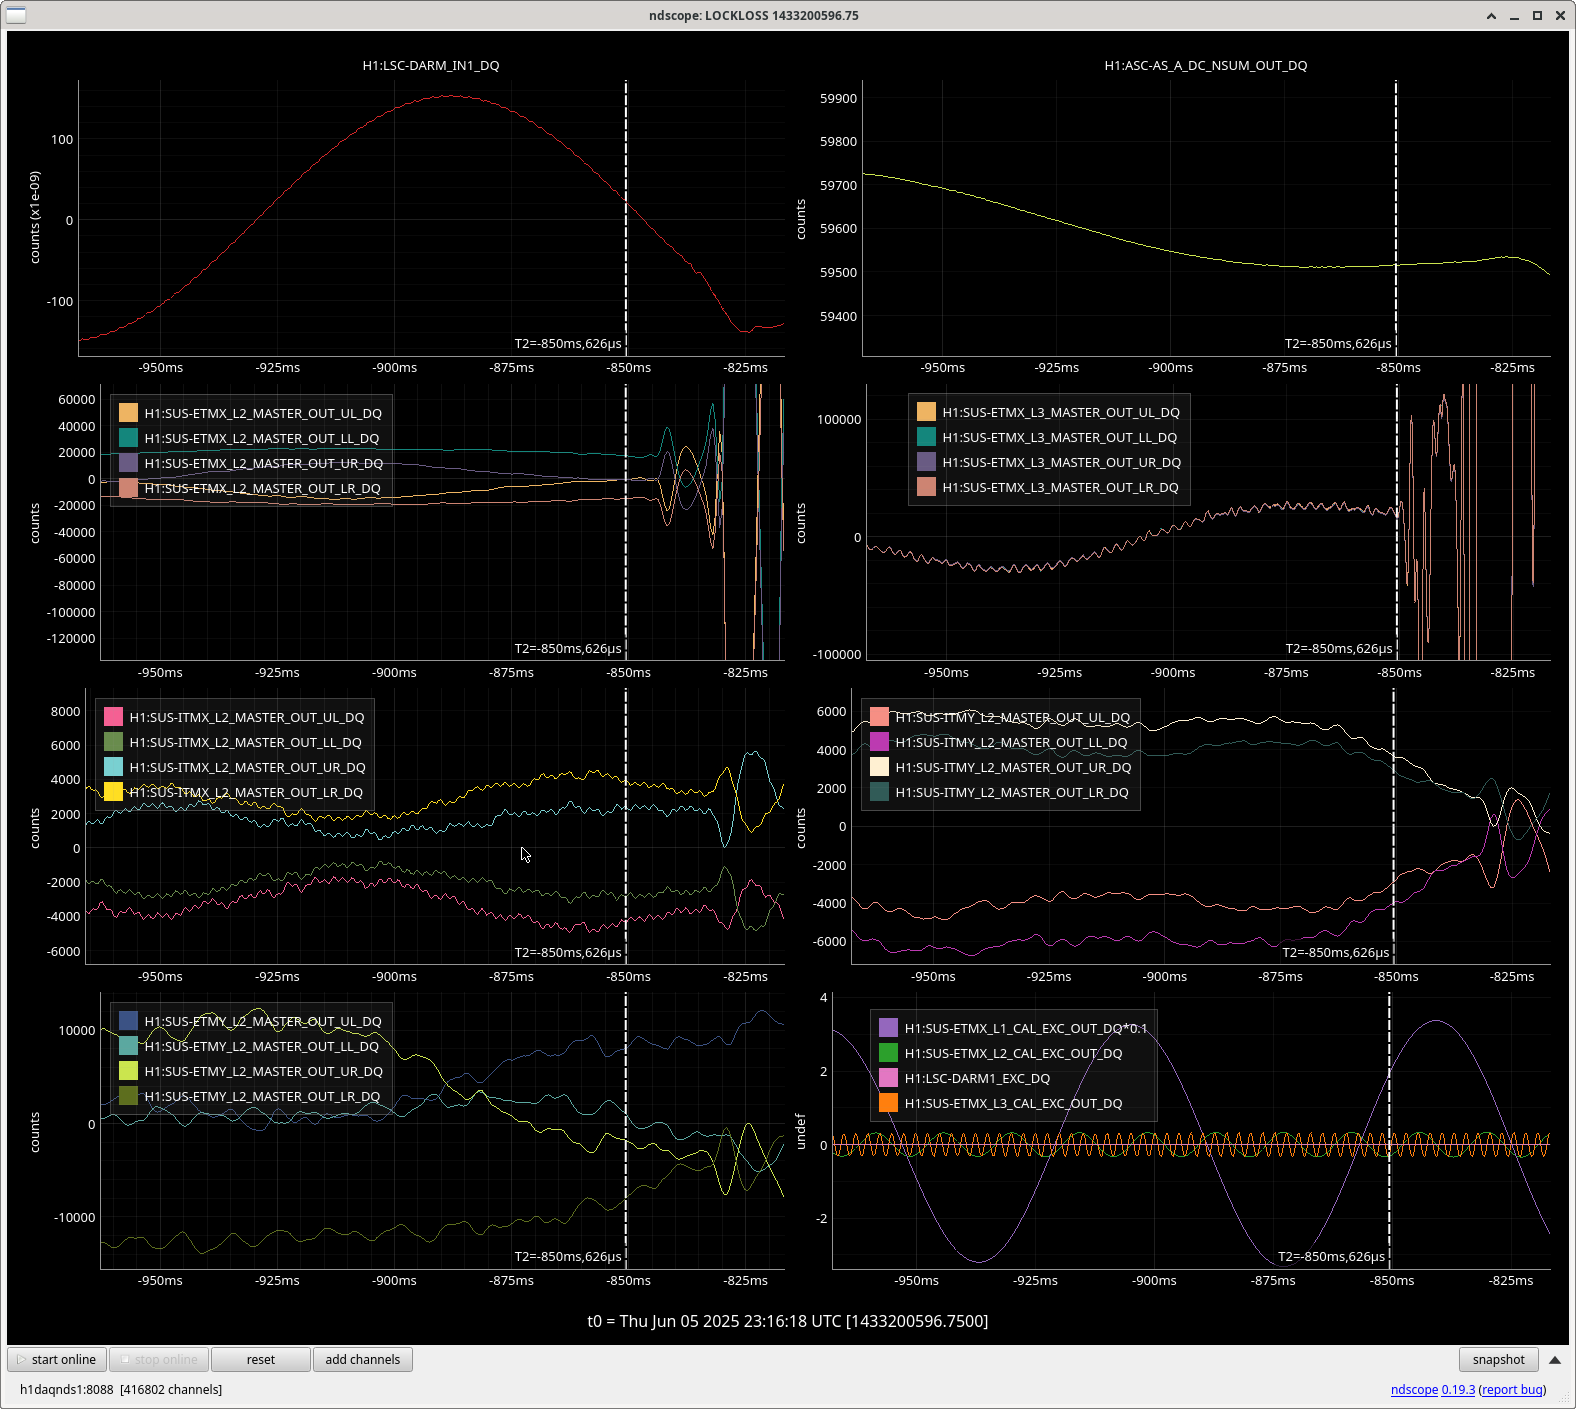Click ETMX_L3_MASTER_OUT_UR_DQ legend color swatch

(x=926, y=462)
